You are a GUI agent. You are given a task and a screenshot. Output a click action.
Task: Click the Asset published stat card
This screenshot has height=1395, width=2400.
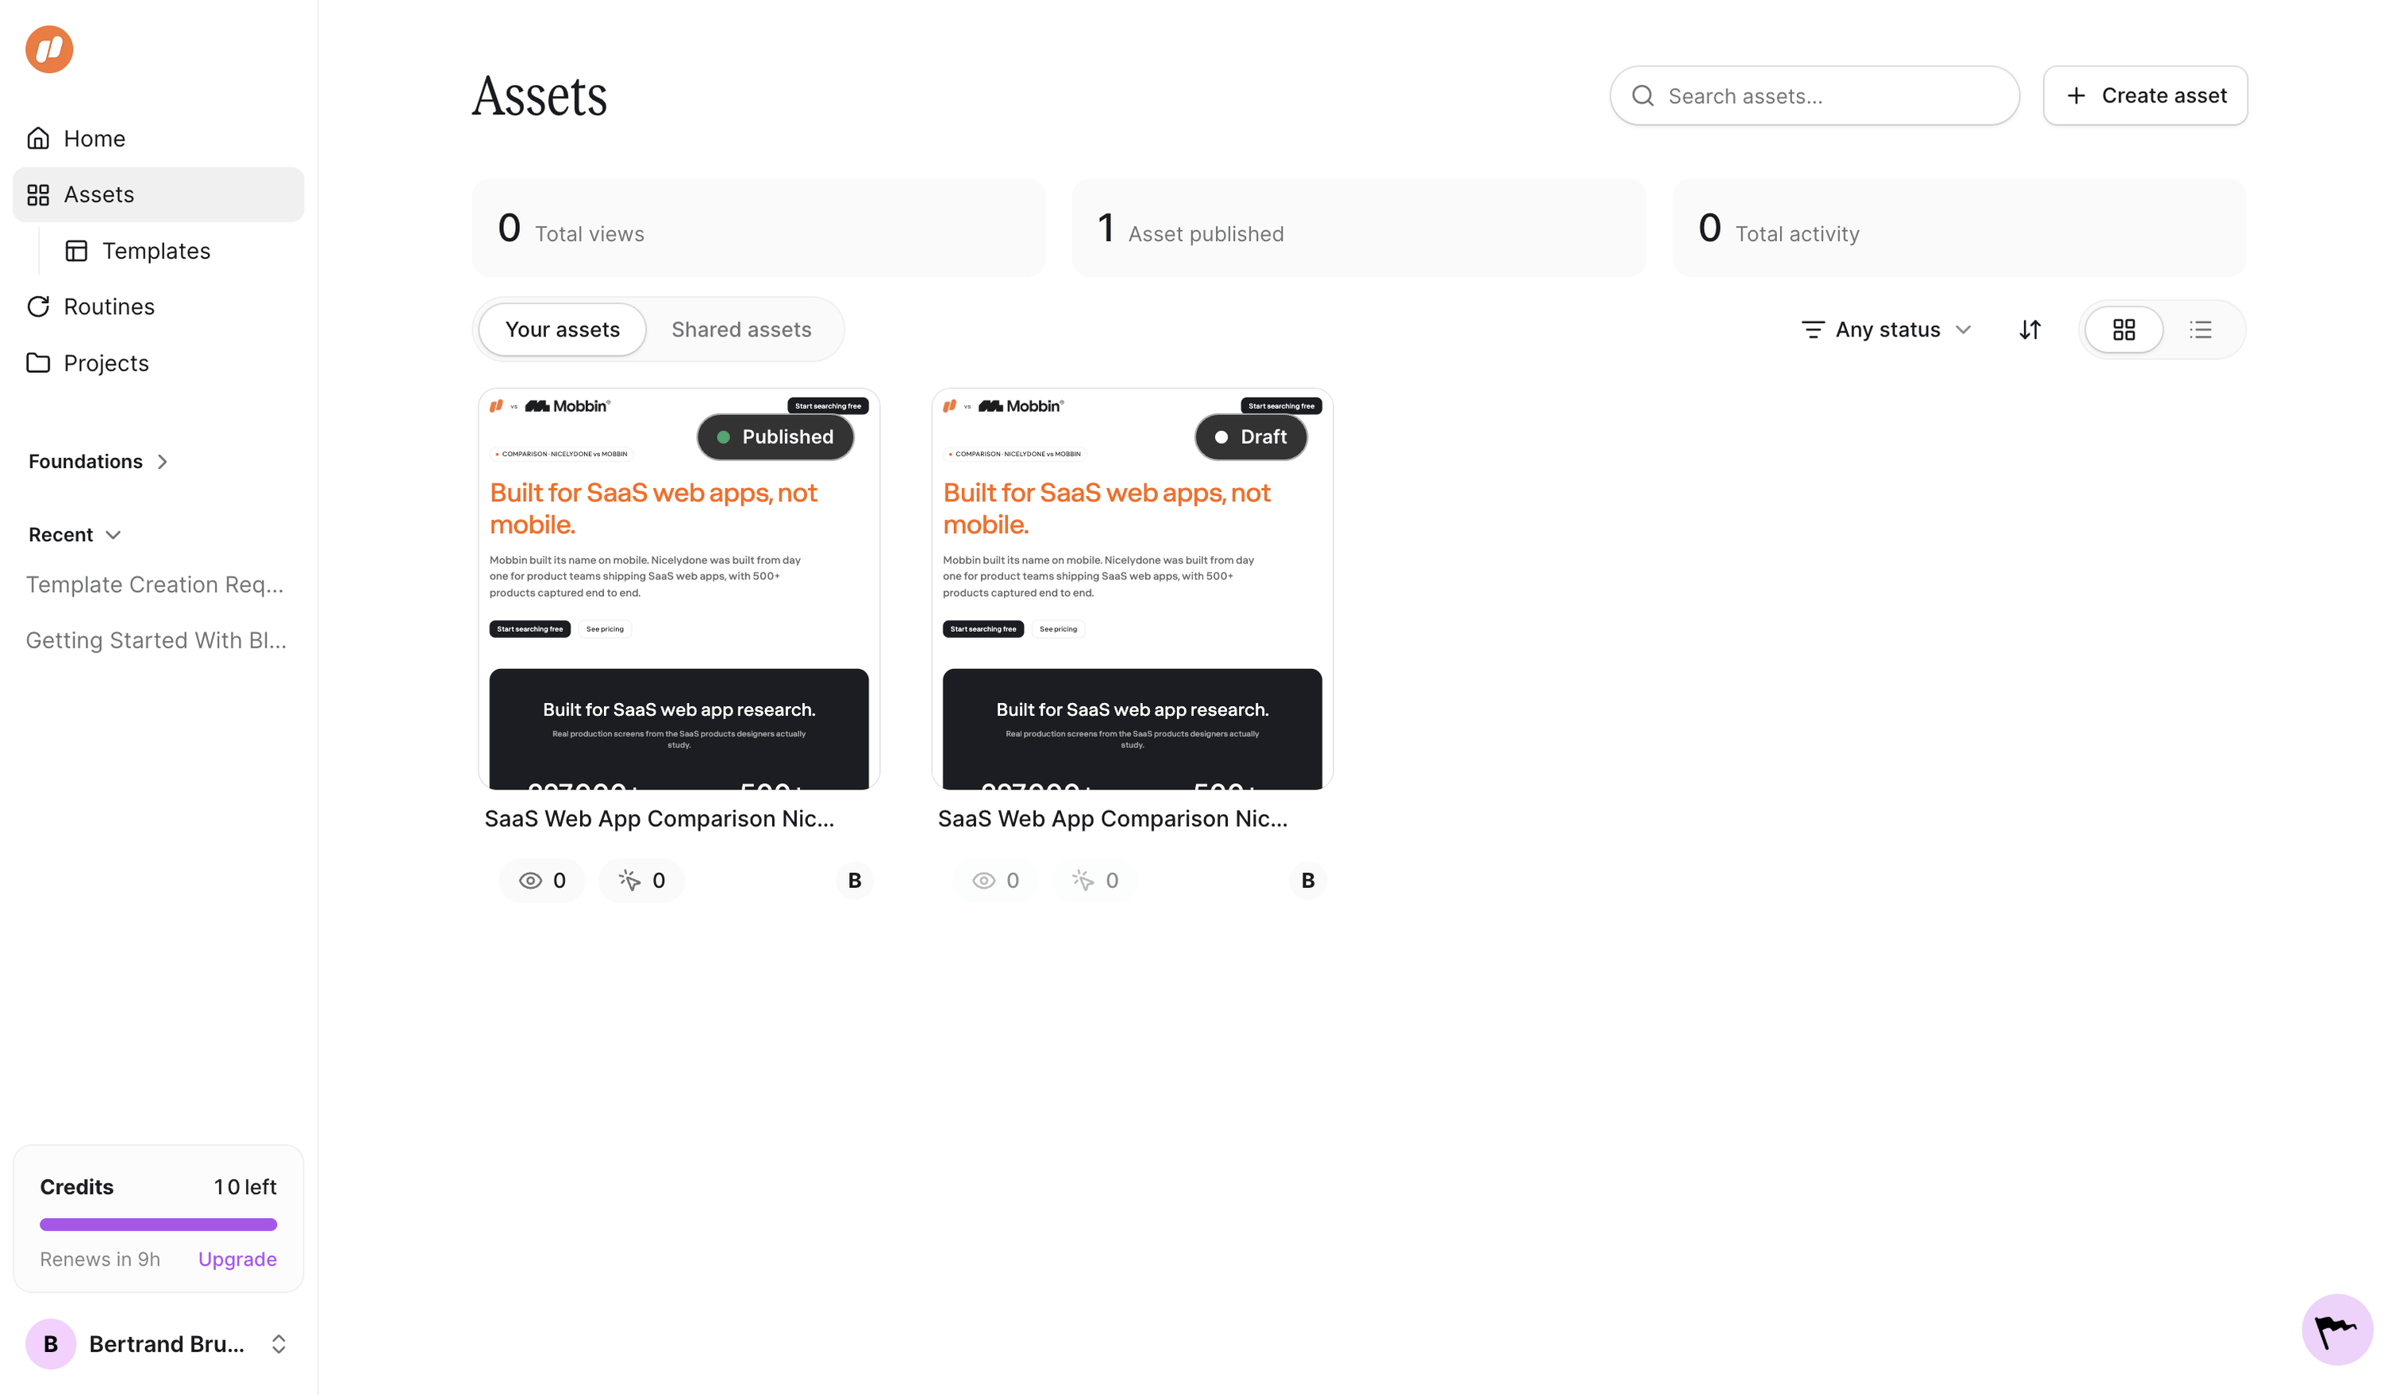point(1358,228)
